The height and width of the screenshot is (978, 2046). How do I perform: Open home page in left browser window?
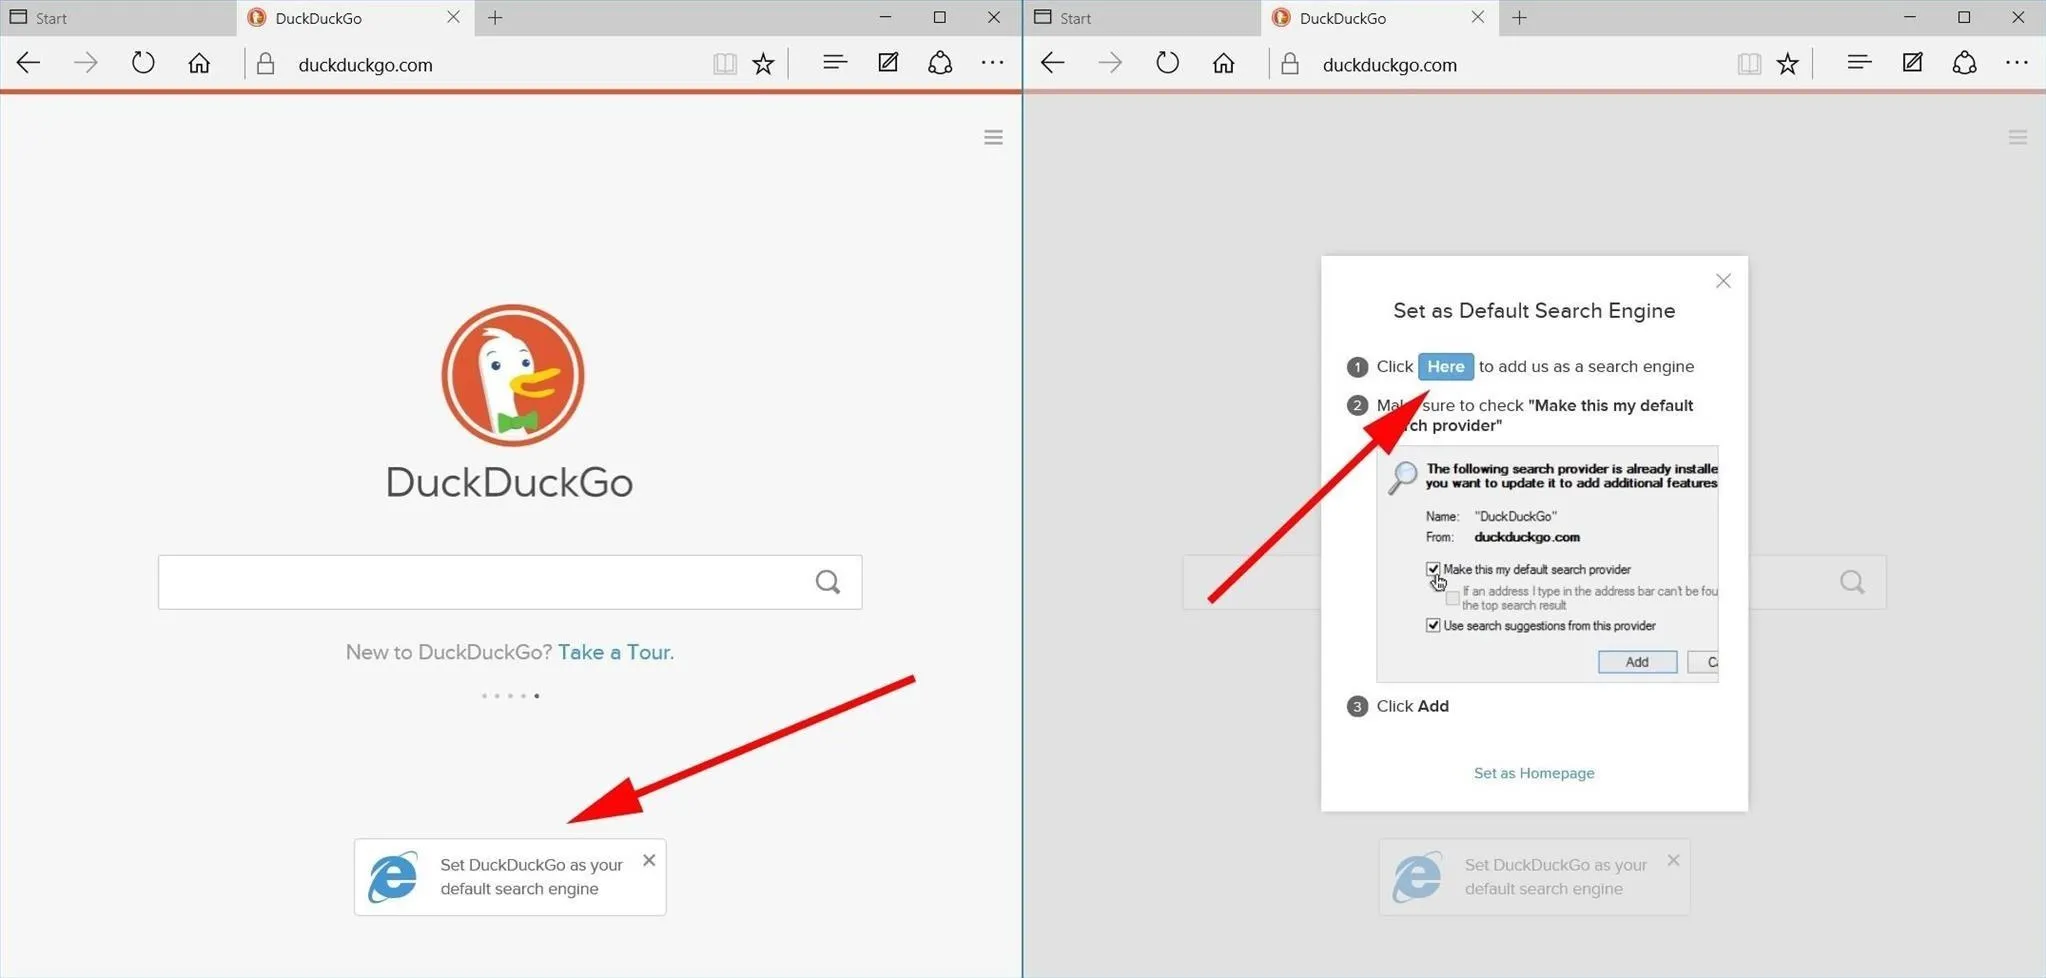tap(199, 63)
